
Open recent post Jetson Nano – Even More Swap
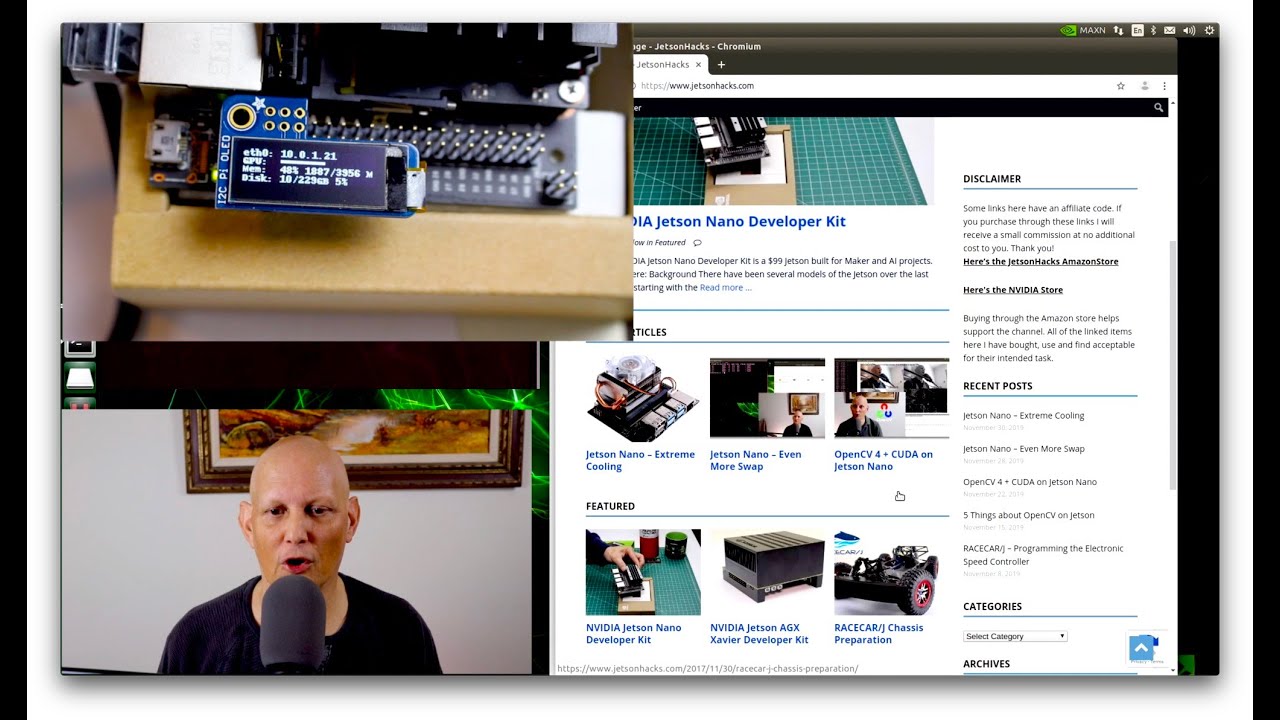tap(1023, 448)
